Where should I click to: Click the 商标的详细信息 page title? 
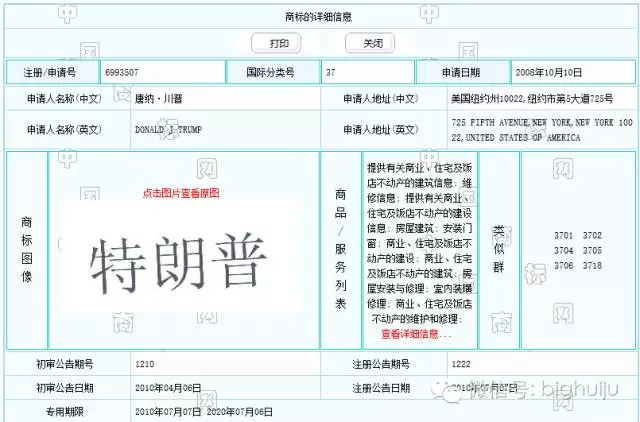coord(320,17)
